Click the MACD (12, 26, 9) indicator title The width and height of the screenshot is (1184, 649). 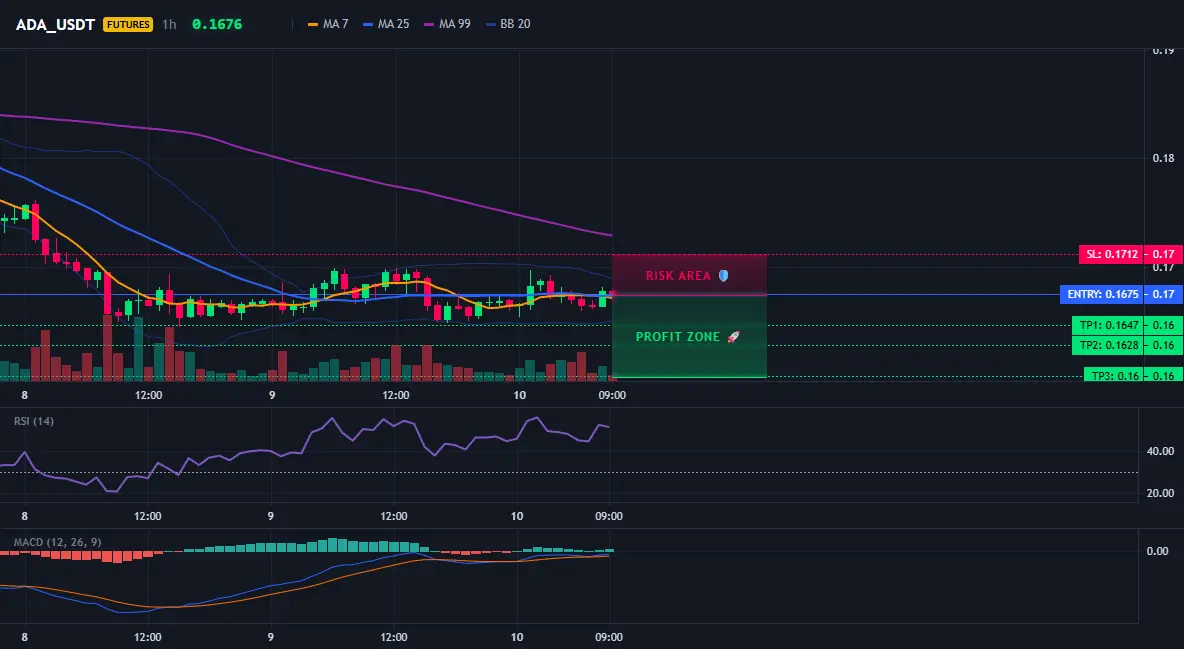click(57, 542)
